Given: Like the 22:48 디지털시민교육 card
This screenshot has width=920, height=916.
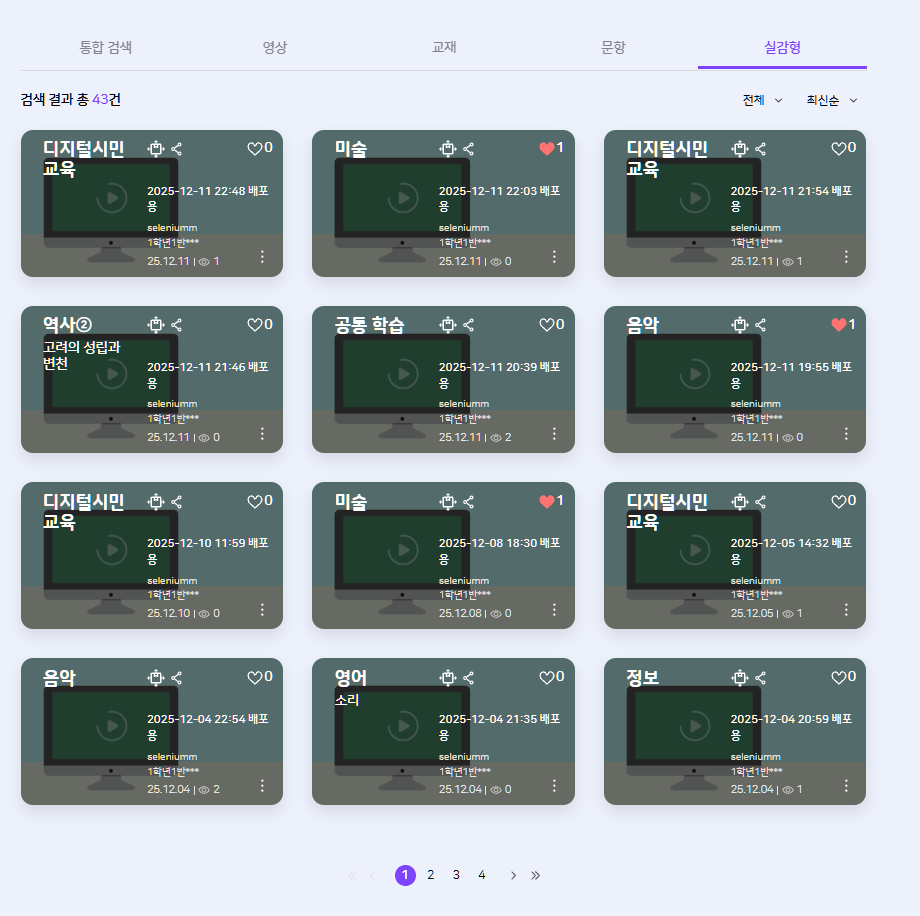Looking at the screenshot, I should [255, 148].
